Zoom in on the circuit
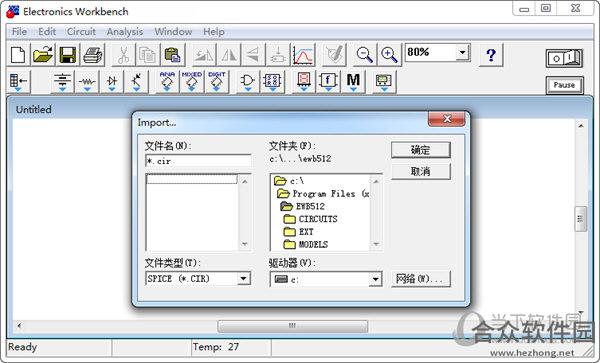600x363 pixels. [389, 55]
